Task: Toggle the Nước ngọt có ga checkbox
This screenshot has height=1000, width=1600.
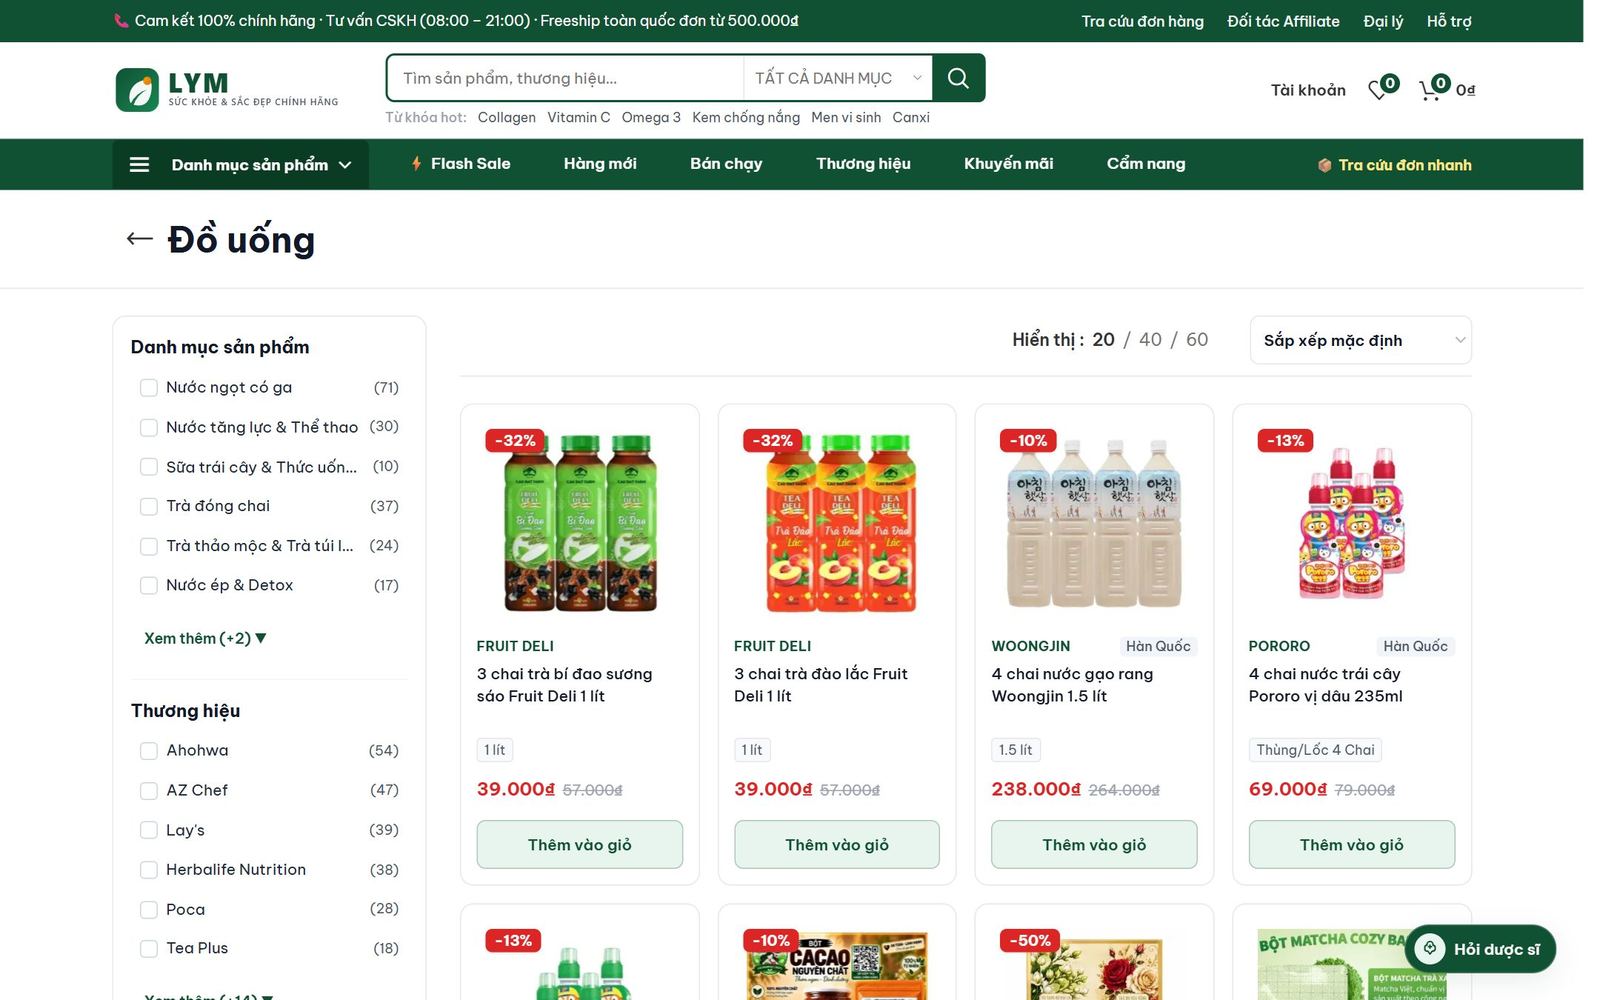Action: point(149,387)
